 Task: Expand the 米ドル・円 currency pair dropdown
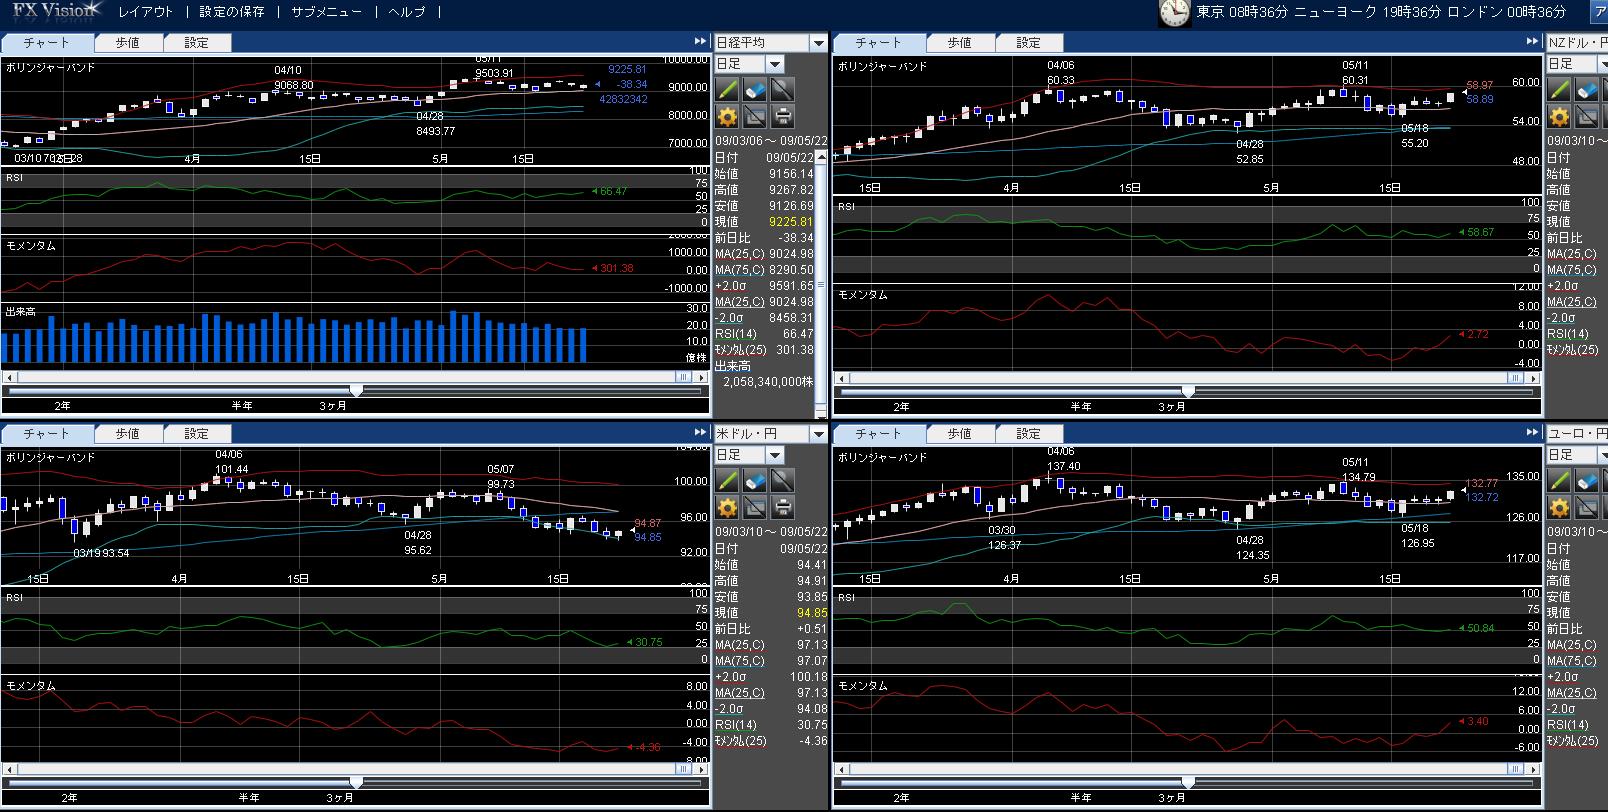818,434
